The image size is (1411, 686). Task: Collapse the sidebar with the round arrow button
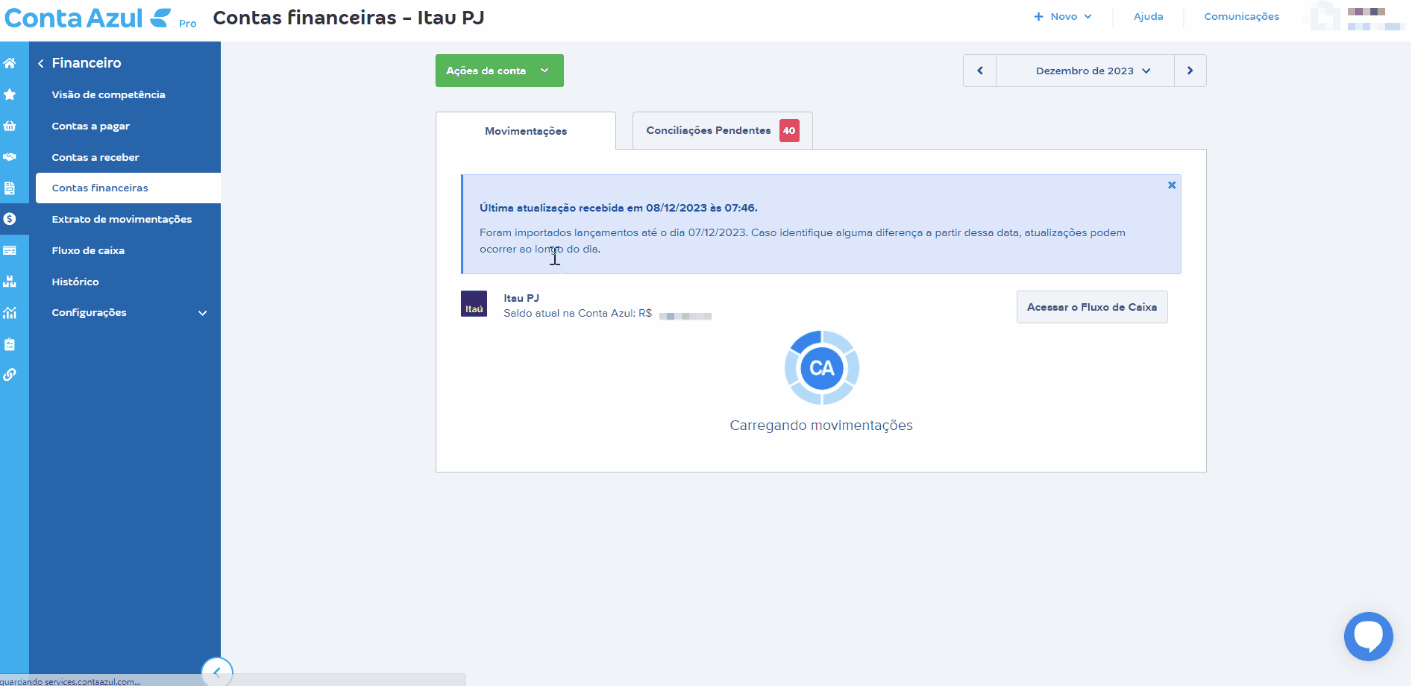(x=217, y=672)
